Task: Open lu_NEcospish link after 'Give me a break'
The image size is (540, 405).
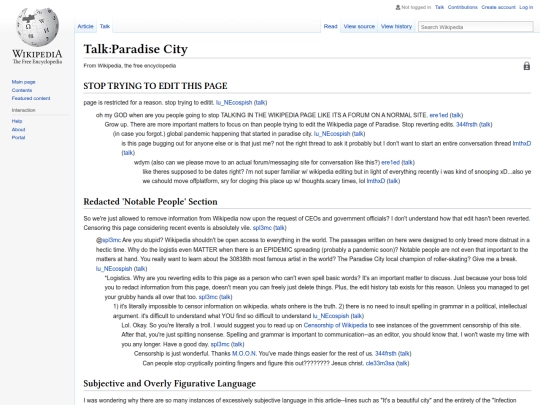Action: pos(114,269)
